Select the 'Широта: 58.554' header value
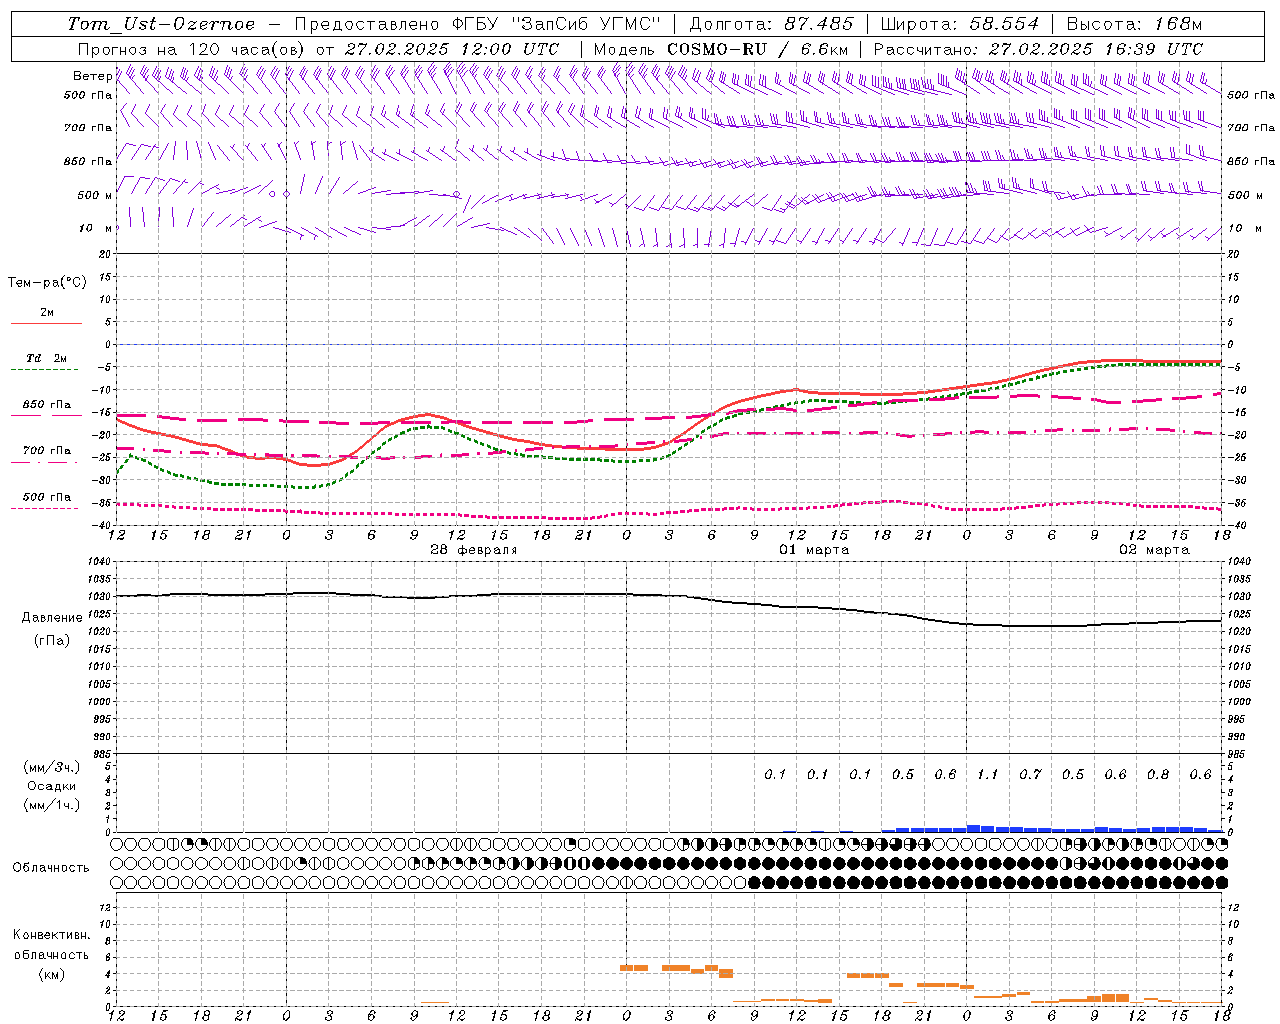The image size is (1280, 1024). pyautogui.click(x=959, y=24)
